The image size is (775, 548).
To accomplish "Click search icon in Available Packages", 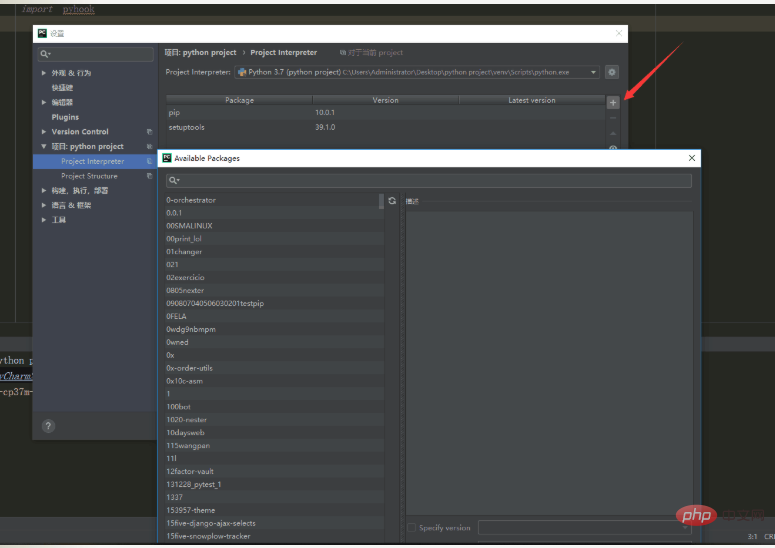I will 173,180.
